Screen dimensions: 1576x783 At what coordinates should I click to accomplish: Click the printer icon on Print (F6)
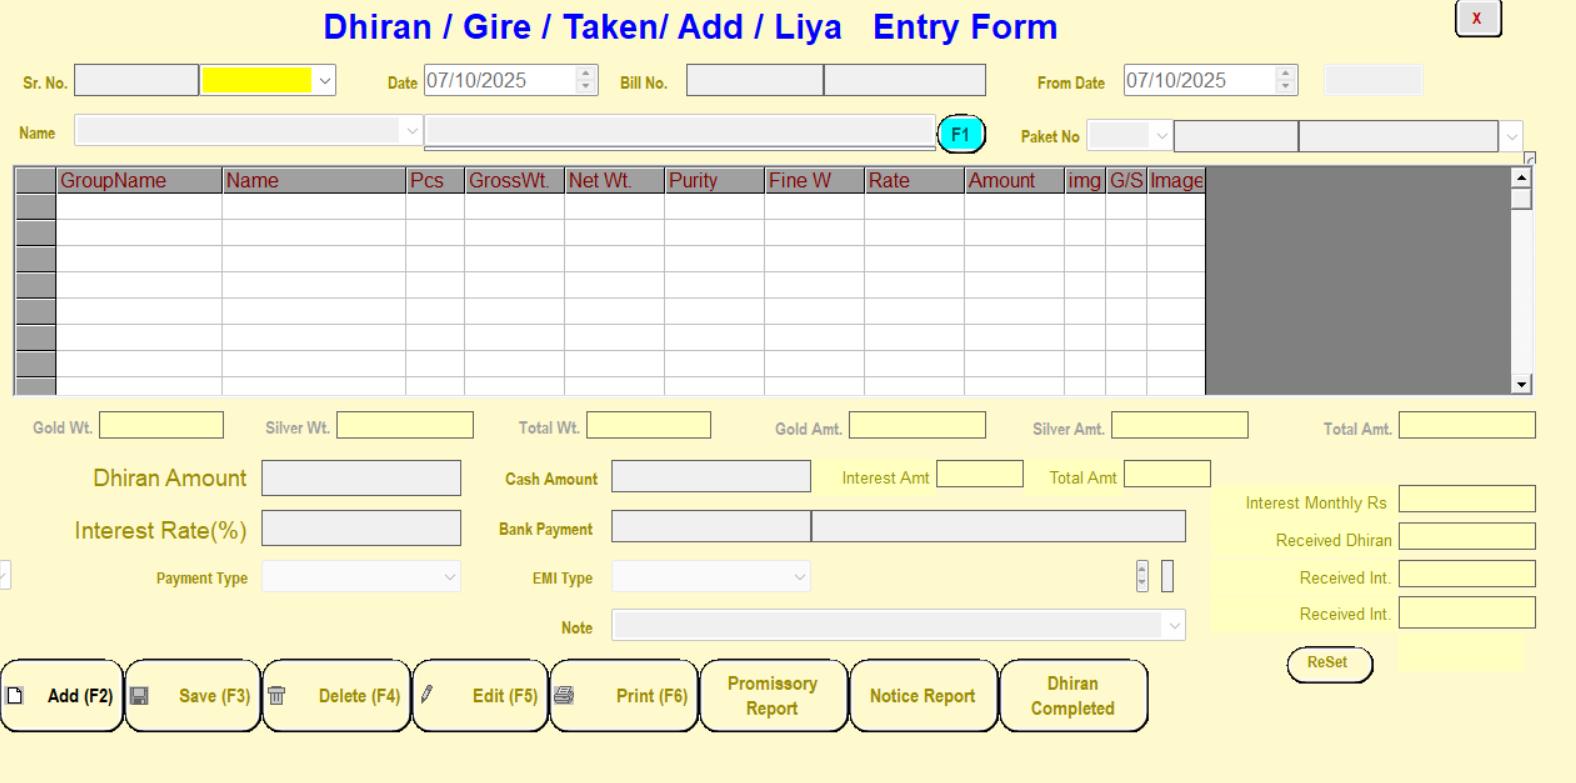(564, 696)
